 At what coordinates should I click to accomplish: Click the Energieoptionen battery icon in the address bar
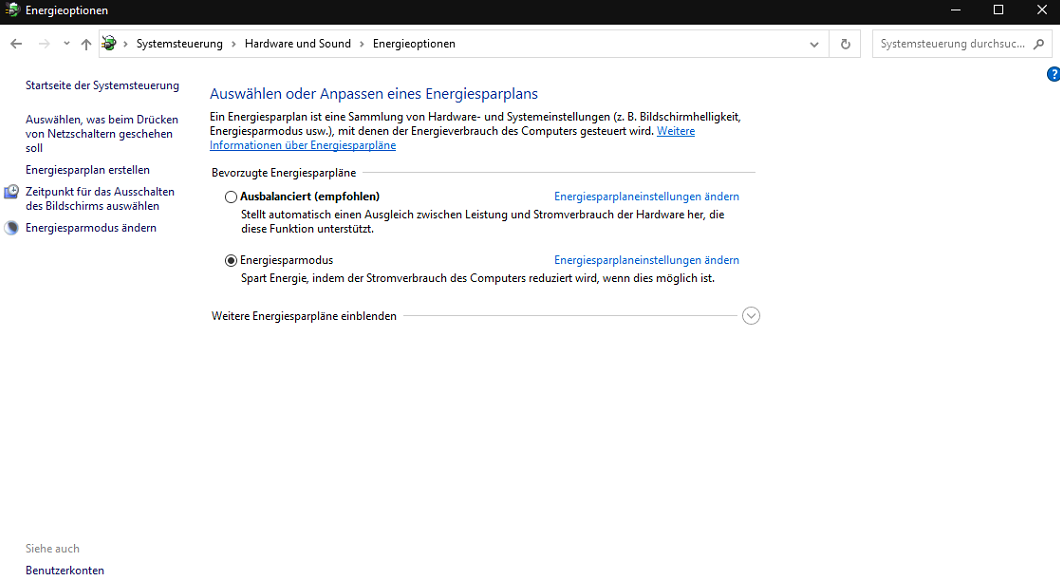pyautogui.click(x=108, y=44)
